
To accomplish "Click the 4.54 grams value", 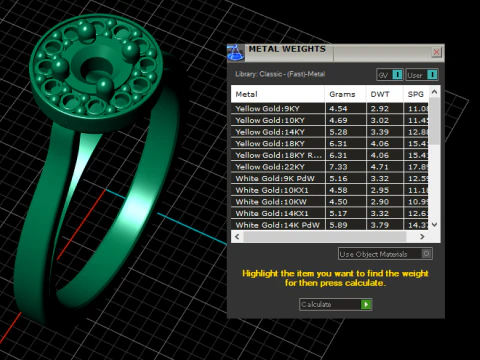I will point(338,109).
